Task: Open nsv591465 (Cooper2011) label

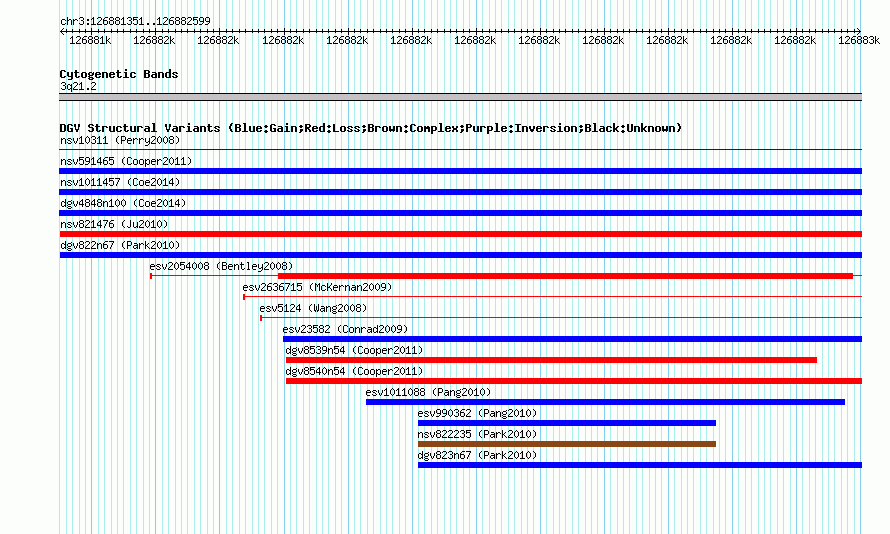Action: click(x=126, y=161)
